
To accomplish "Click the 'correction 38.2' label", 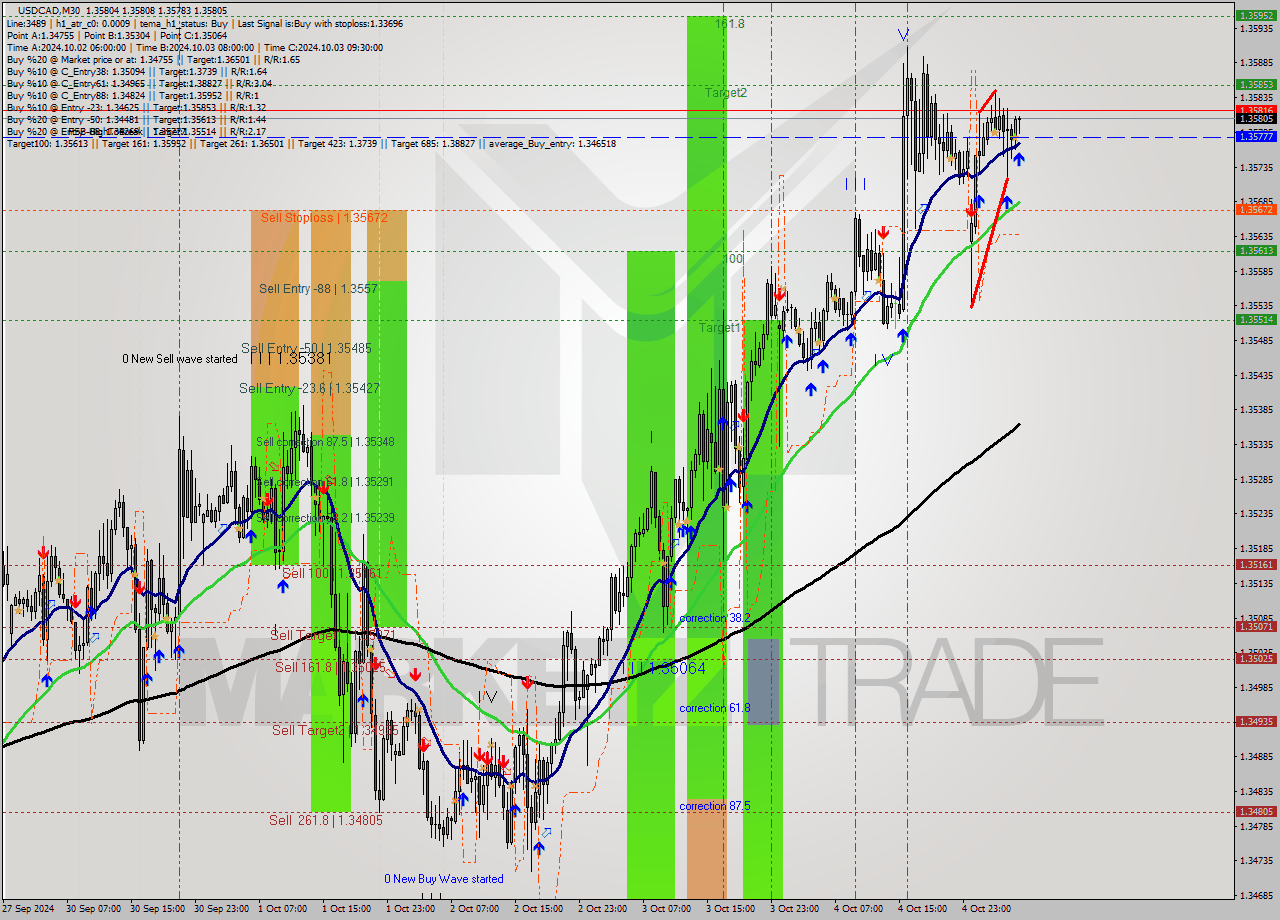I will [715, 618].
